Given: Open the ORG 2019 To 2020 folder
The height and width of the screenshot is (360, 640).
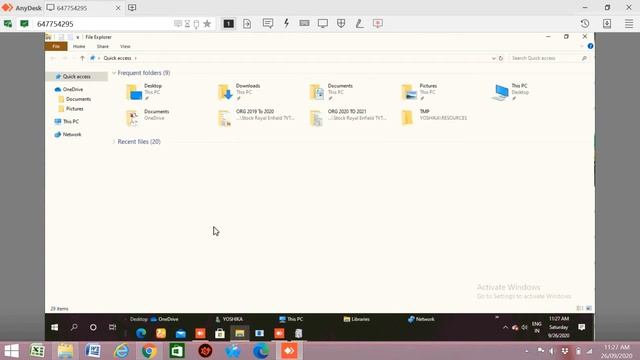Looking at the screenshot, I should [x=256, y=118].
